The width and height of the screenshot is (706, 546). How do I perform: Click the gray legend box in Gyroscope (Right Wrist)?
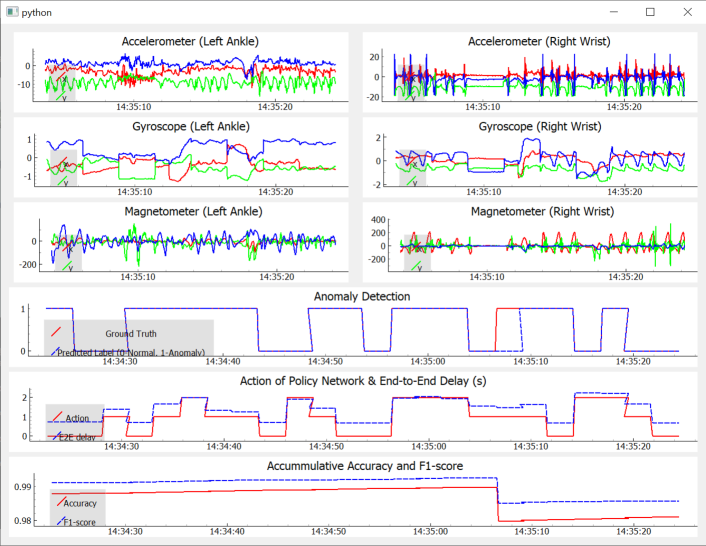pos(413,168)
